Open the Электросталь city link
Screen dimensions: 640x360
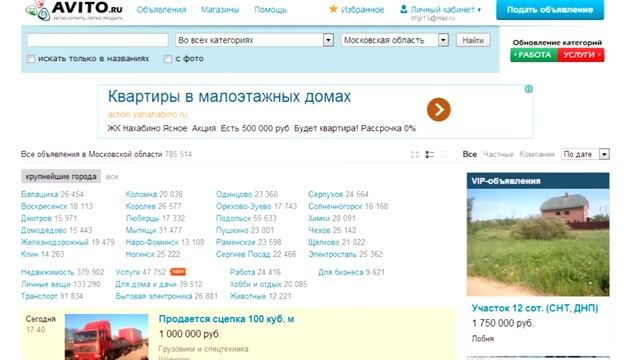332,254
